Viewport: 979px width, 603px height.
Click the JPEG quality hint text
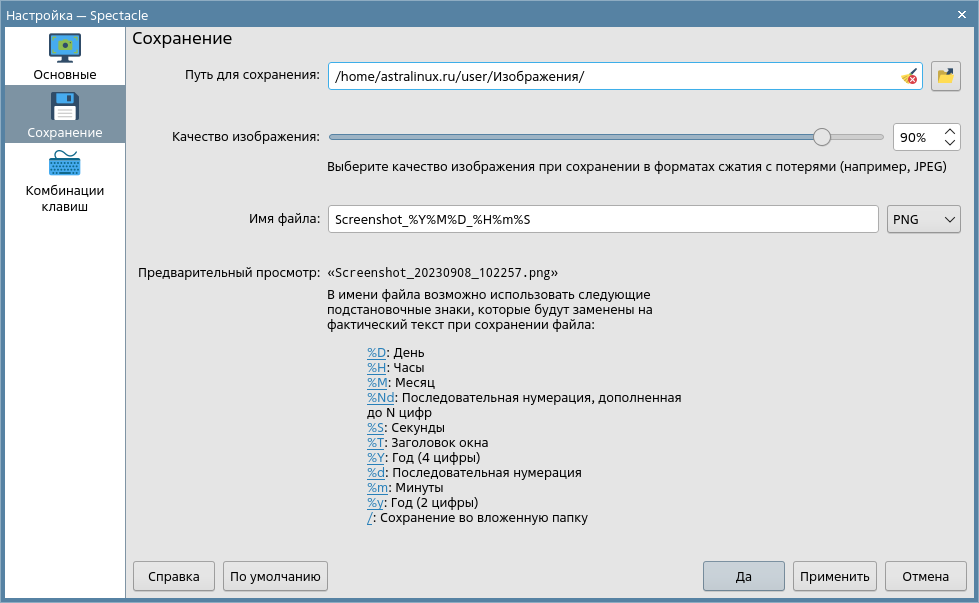637,167
